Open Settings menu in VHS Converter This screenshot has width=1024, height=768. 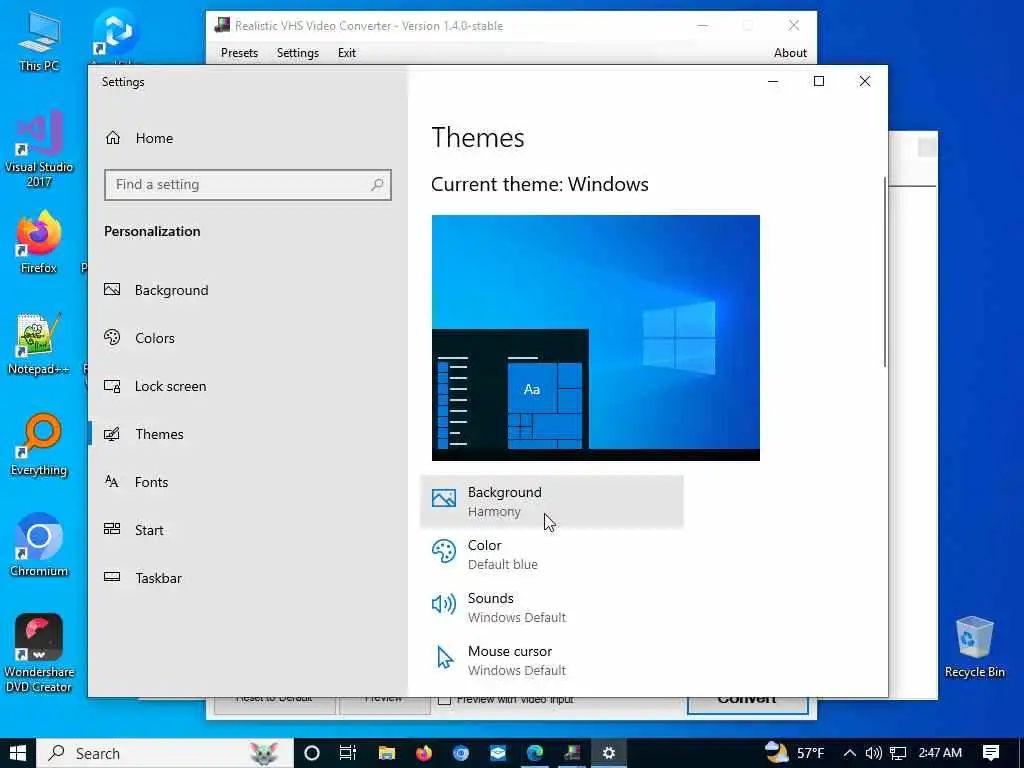point(298,53)
